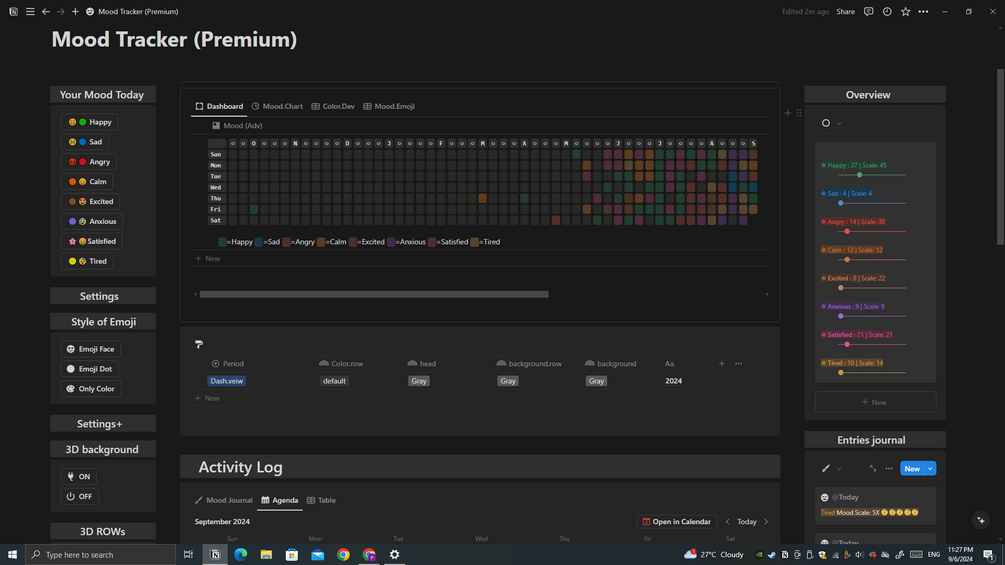This screenshot has height=565, width=1005.
Task: Set today's mood to Happy
Action: 89,122
